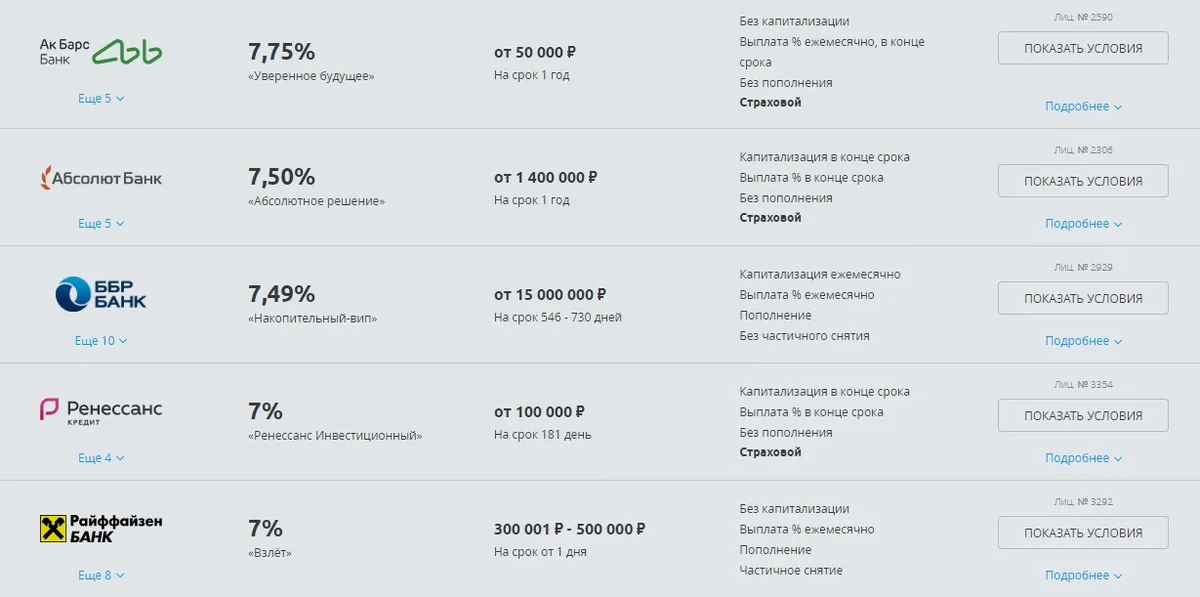1200x597 pixels.
Task: Expand Еще 4 under Ренессанс Кредит
Action: pos(100,458)
